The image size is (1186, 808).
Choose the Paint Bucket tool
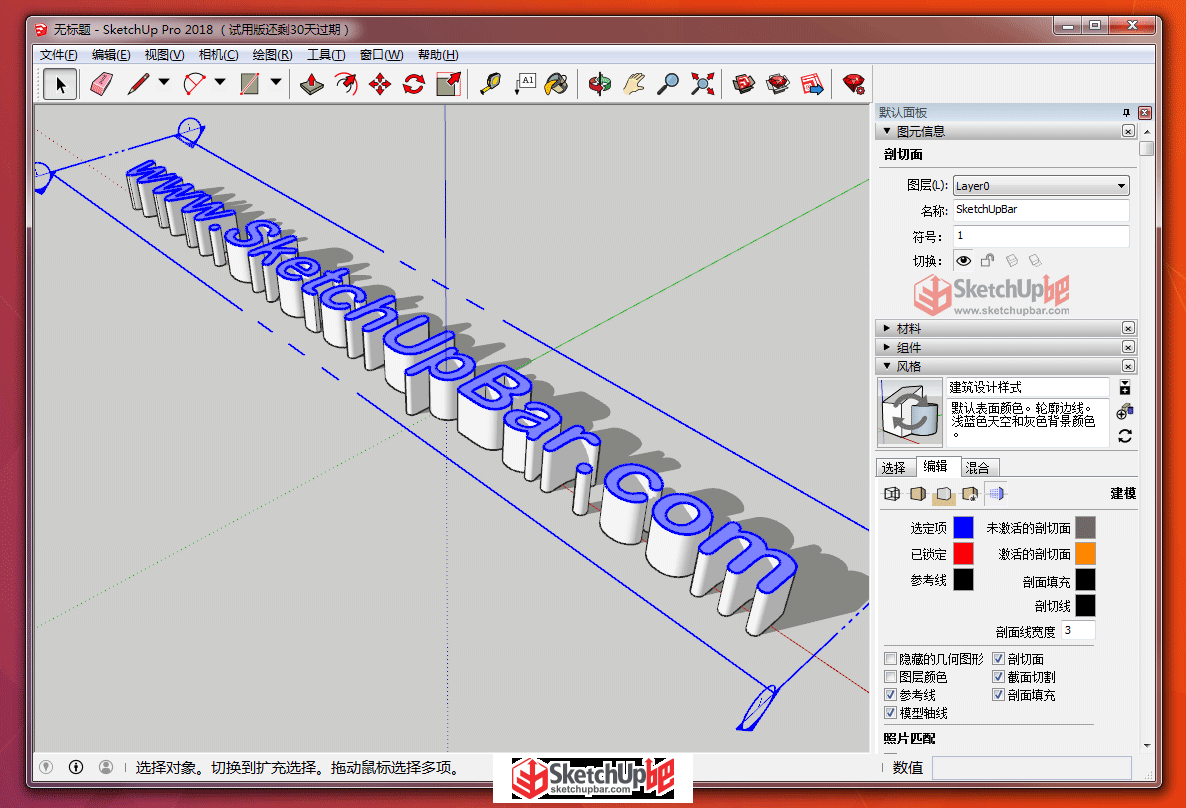557,84
